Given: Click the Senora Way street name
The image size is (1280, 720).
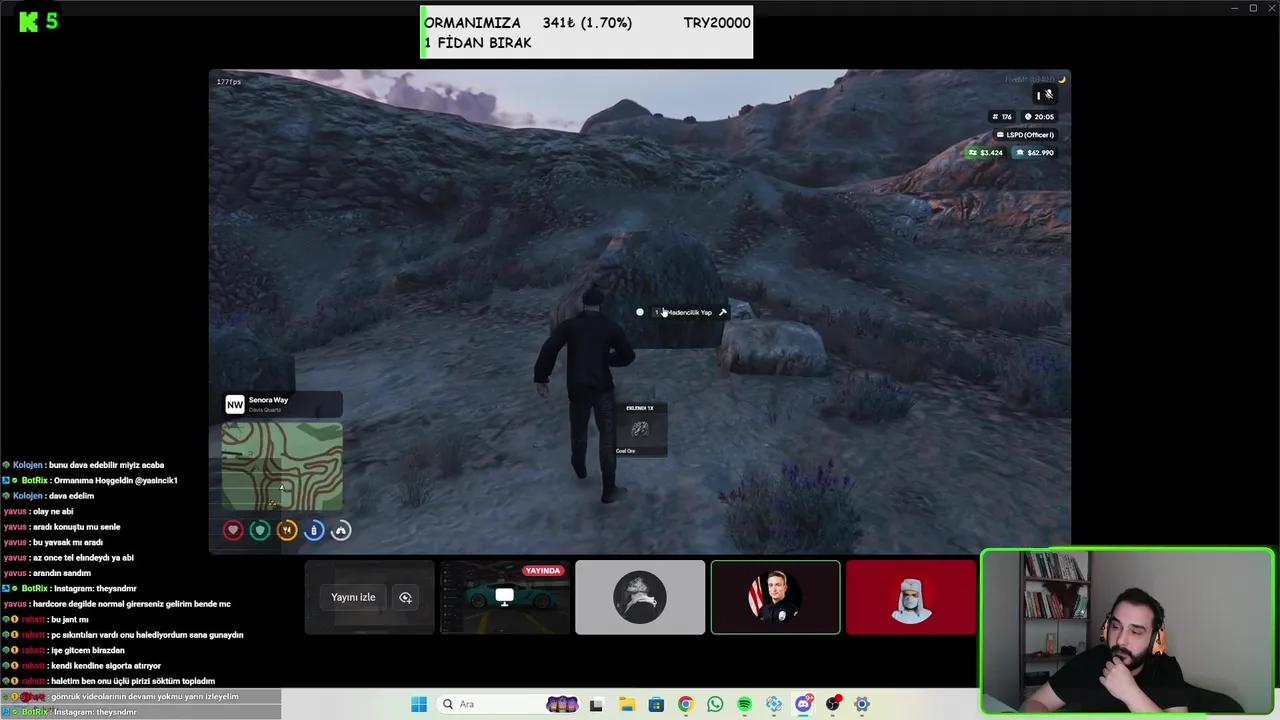Looking at the screenshot, I should pos(268,400).
